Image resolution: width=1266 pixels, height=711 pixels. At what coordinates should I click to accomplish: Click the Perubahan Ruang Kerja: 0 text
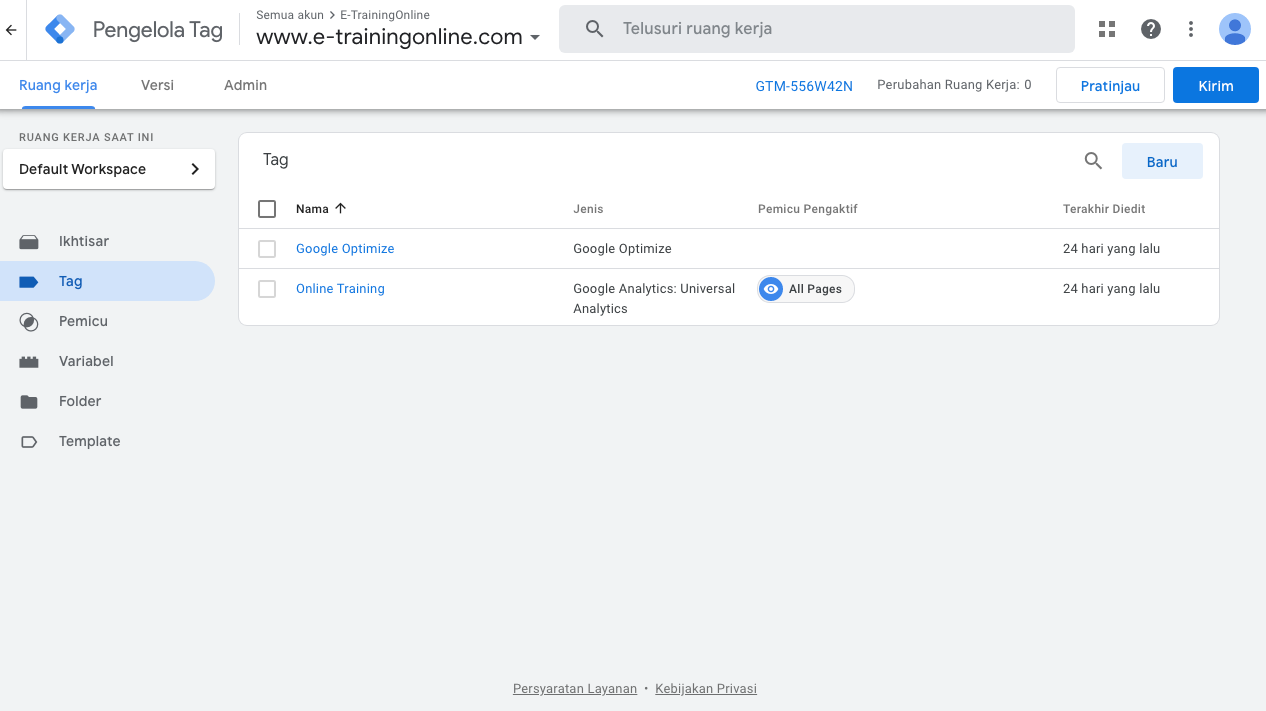tap(954, 85)
